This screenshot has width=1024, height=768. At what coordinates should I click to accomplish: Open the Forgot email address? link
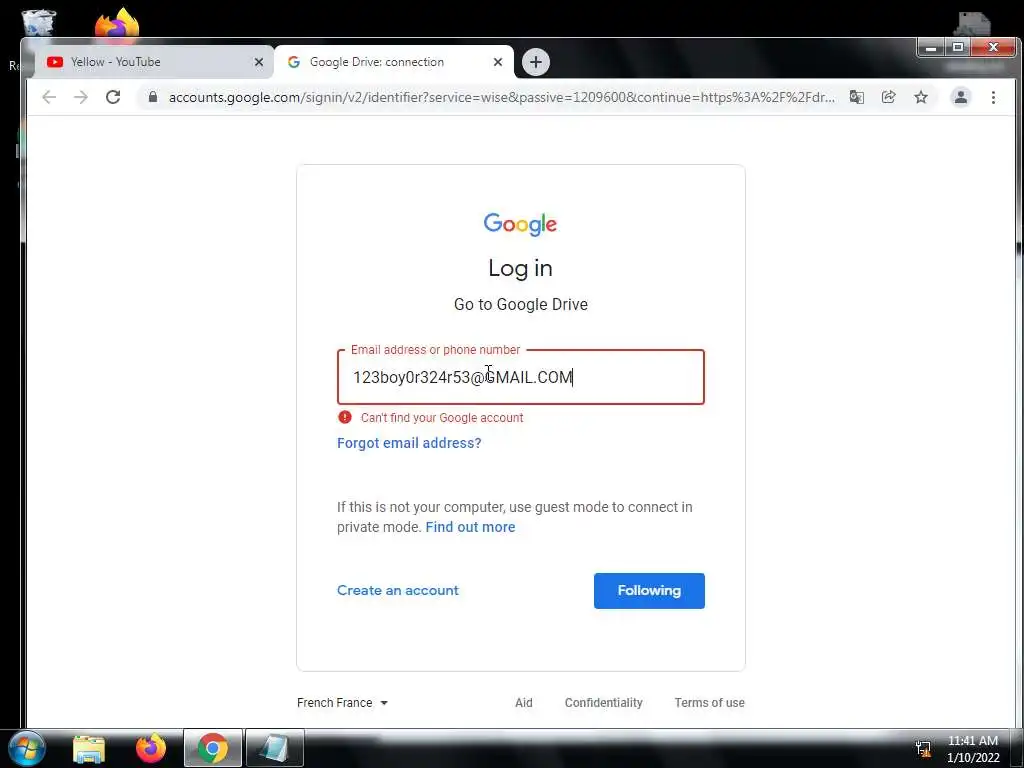[x=409, y=443]
